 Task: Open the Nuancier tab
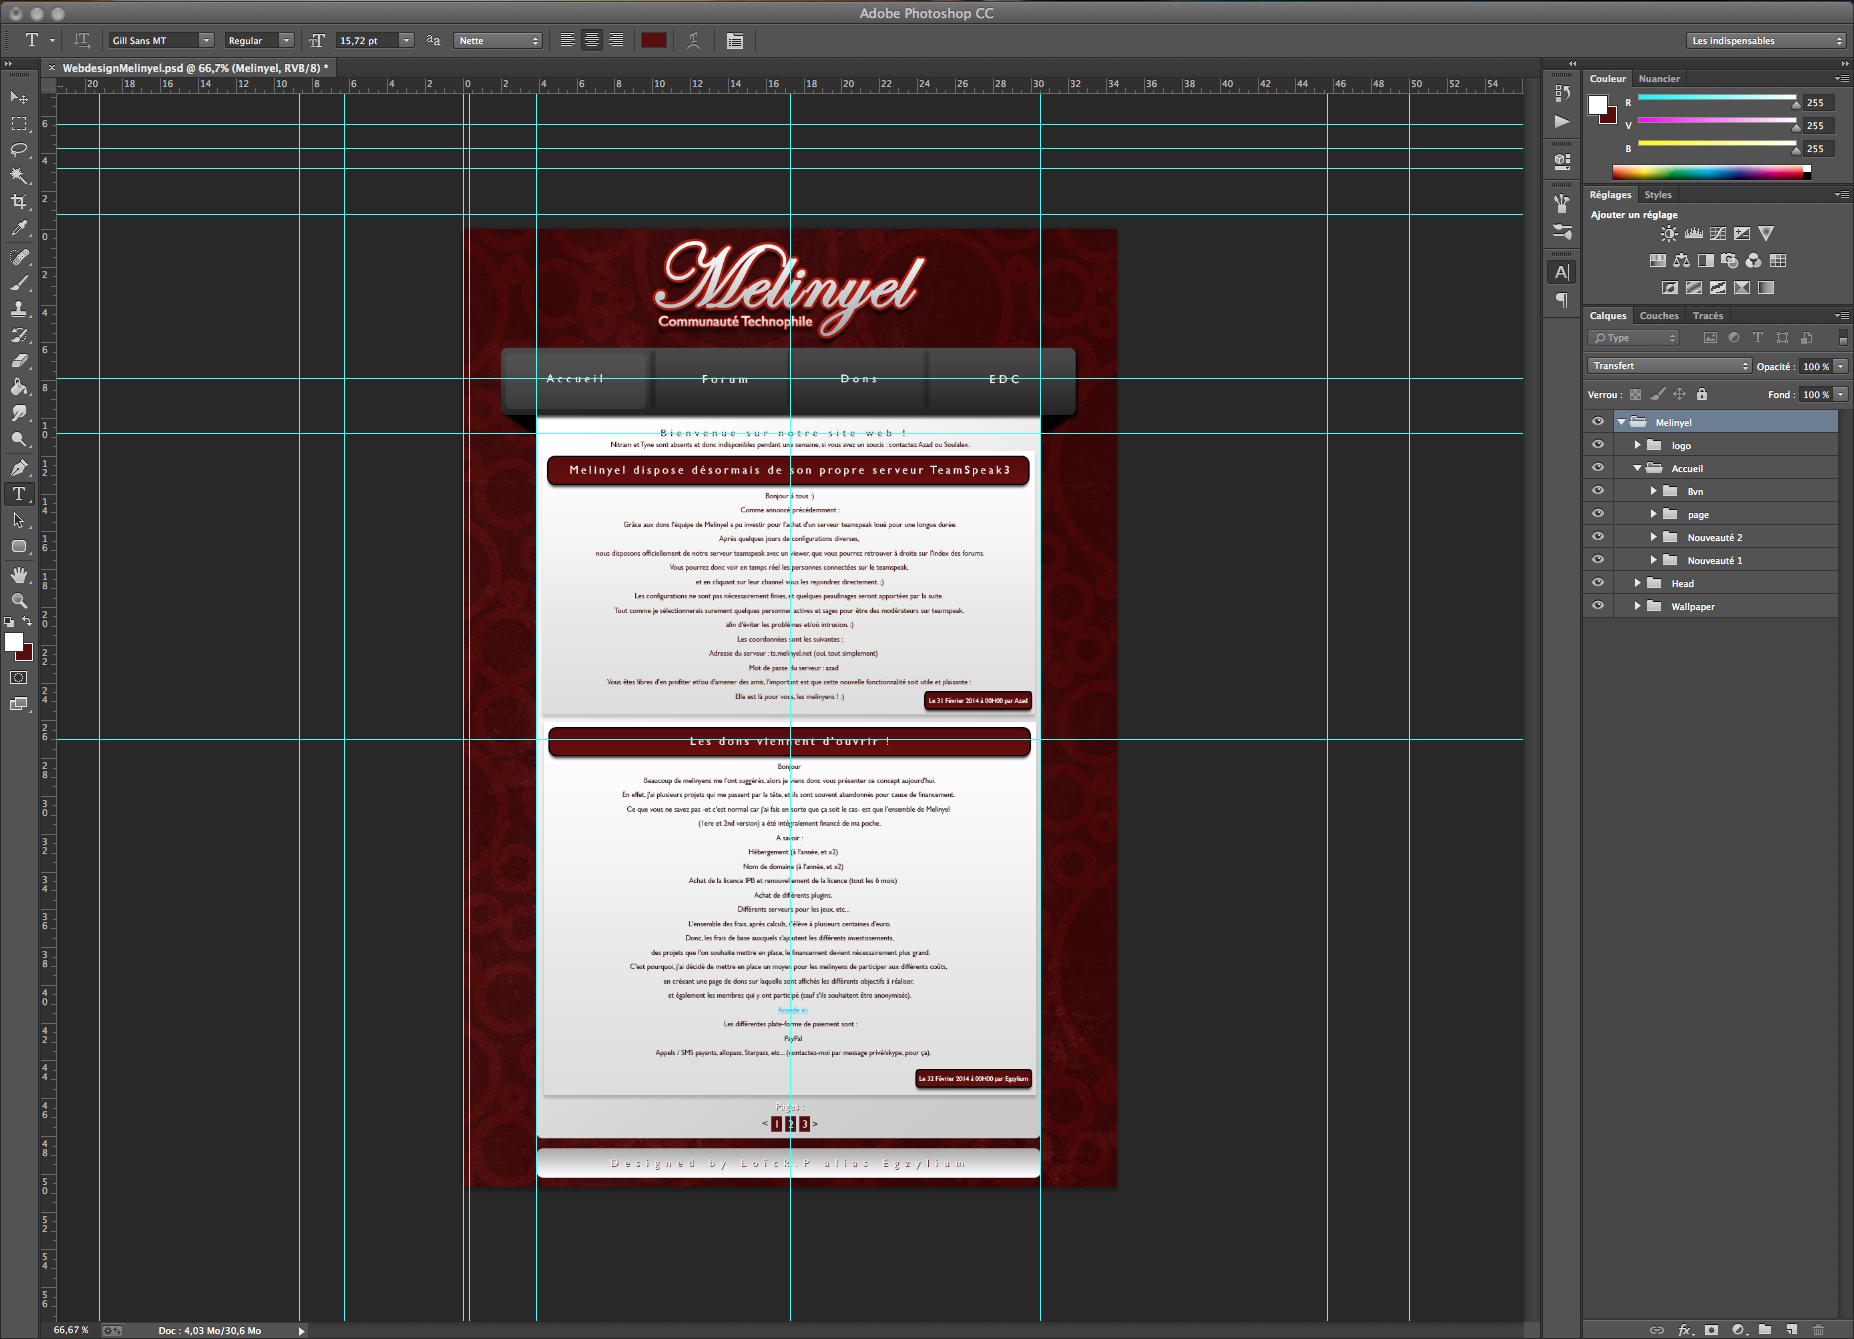coord(1658,79)
